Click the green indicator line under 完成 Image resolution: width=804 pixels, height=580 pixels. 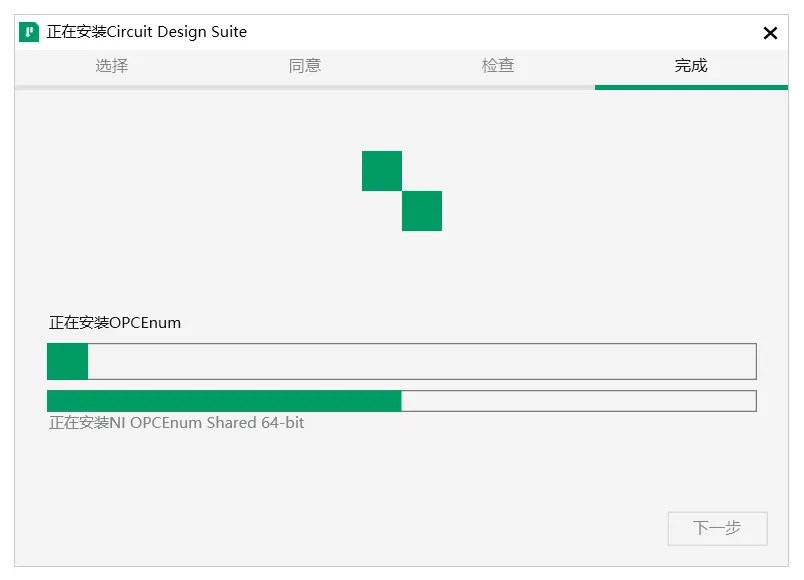pyautogui.click(x=691, y=87)
